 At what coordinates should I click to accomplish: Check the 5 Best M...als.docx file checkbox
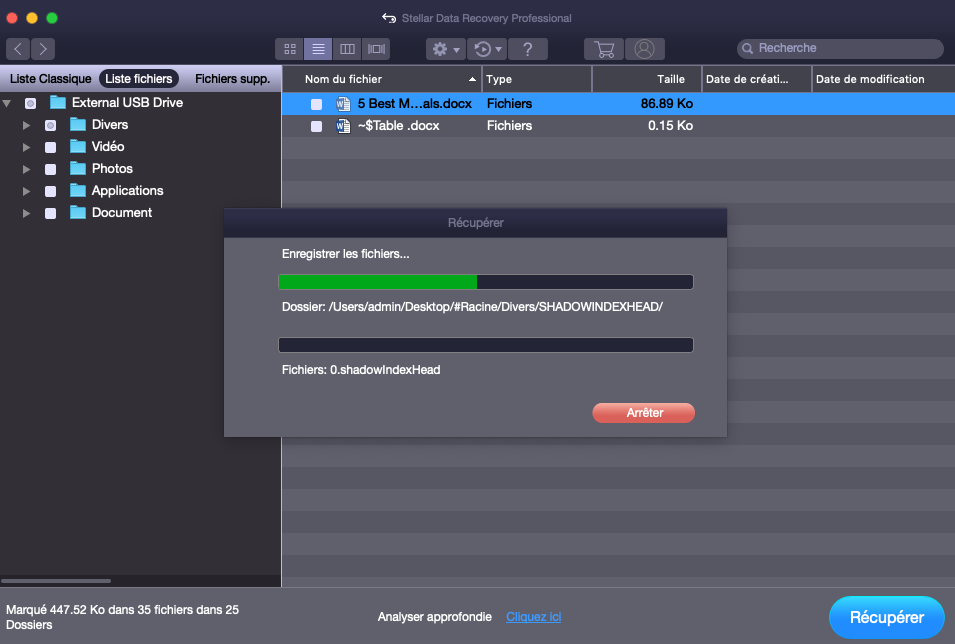click(x=316, y=104)
